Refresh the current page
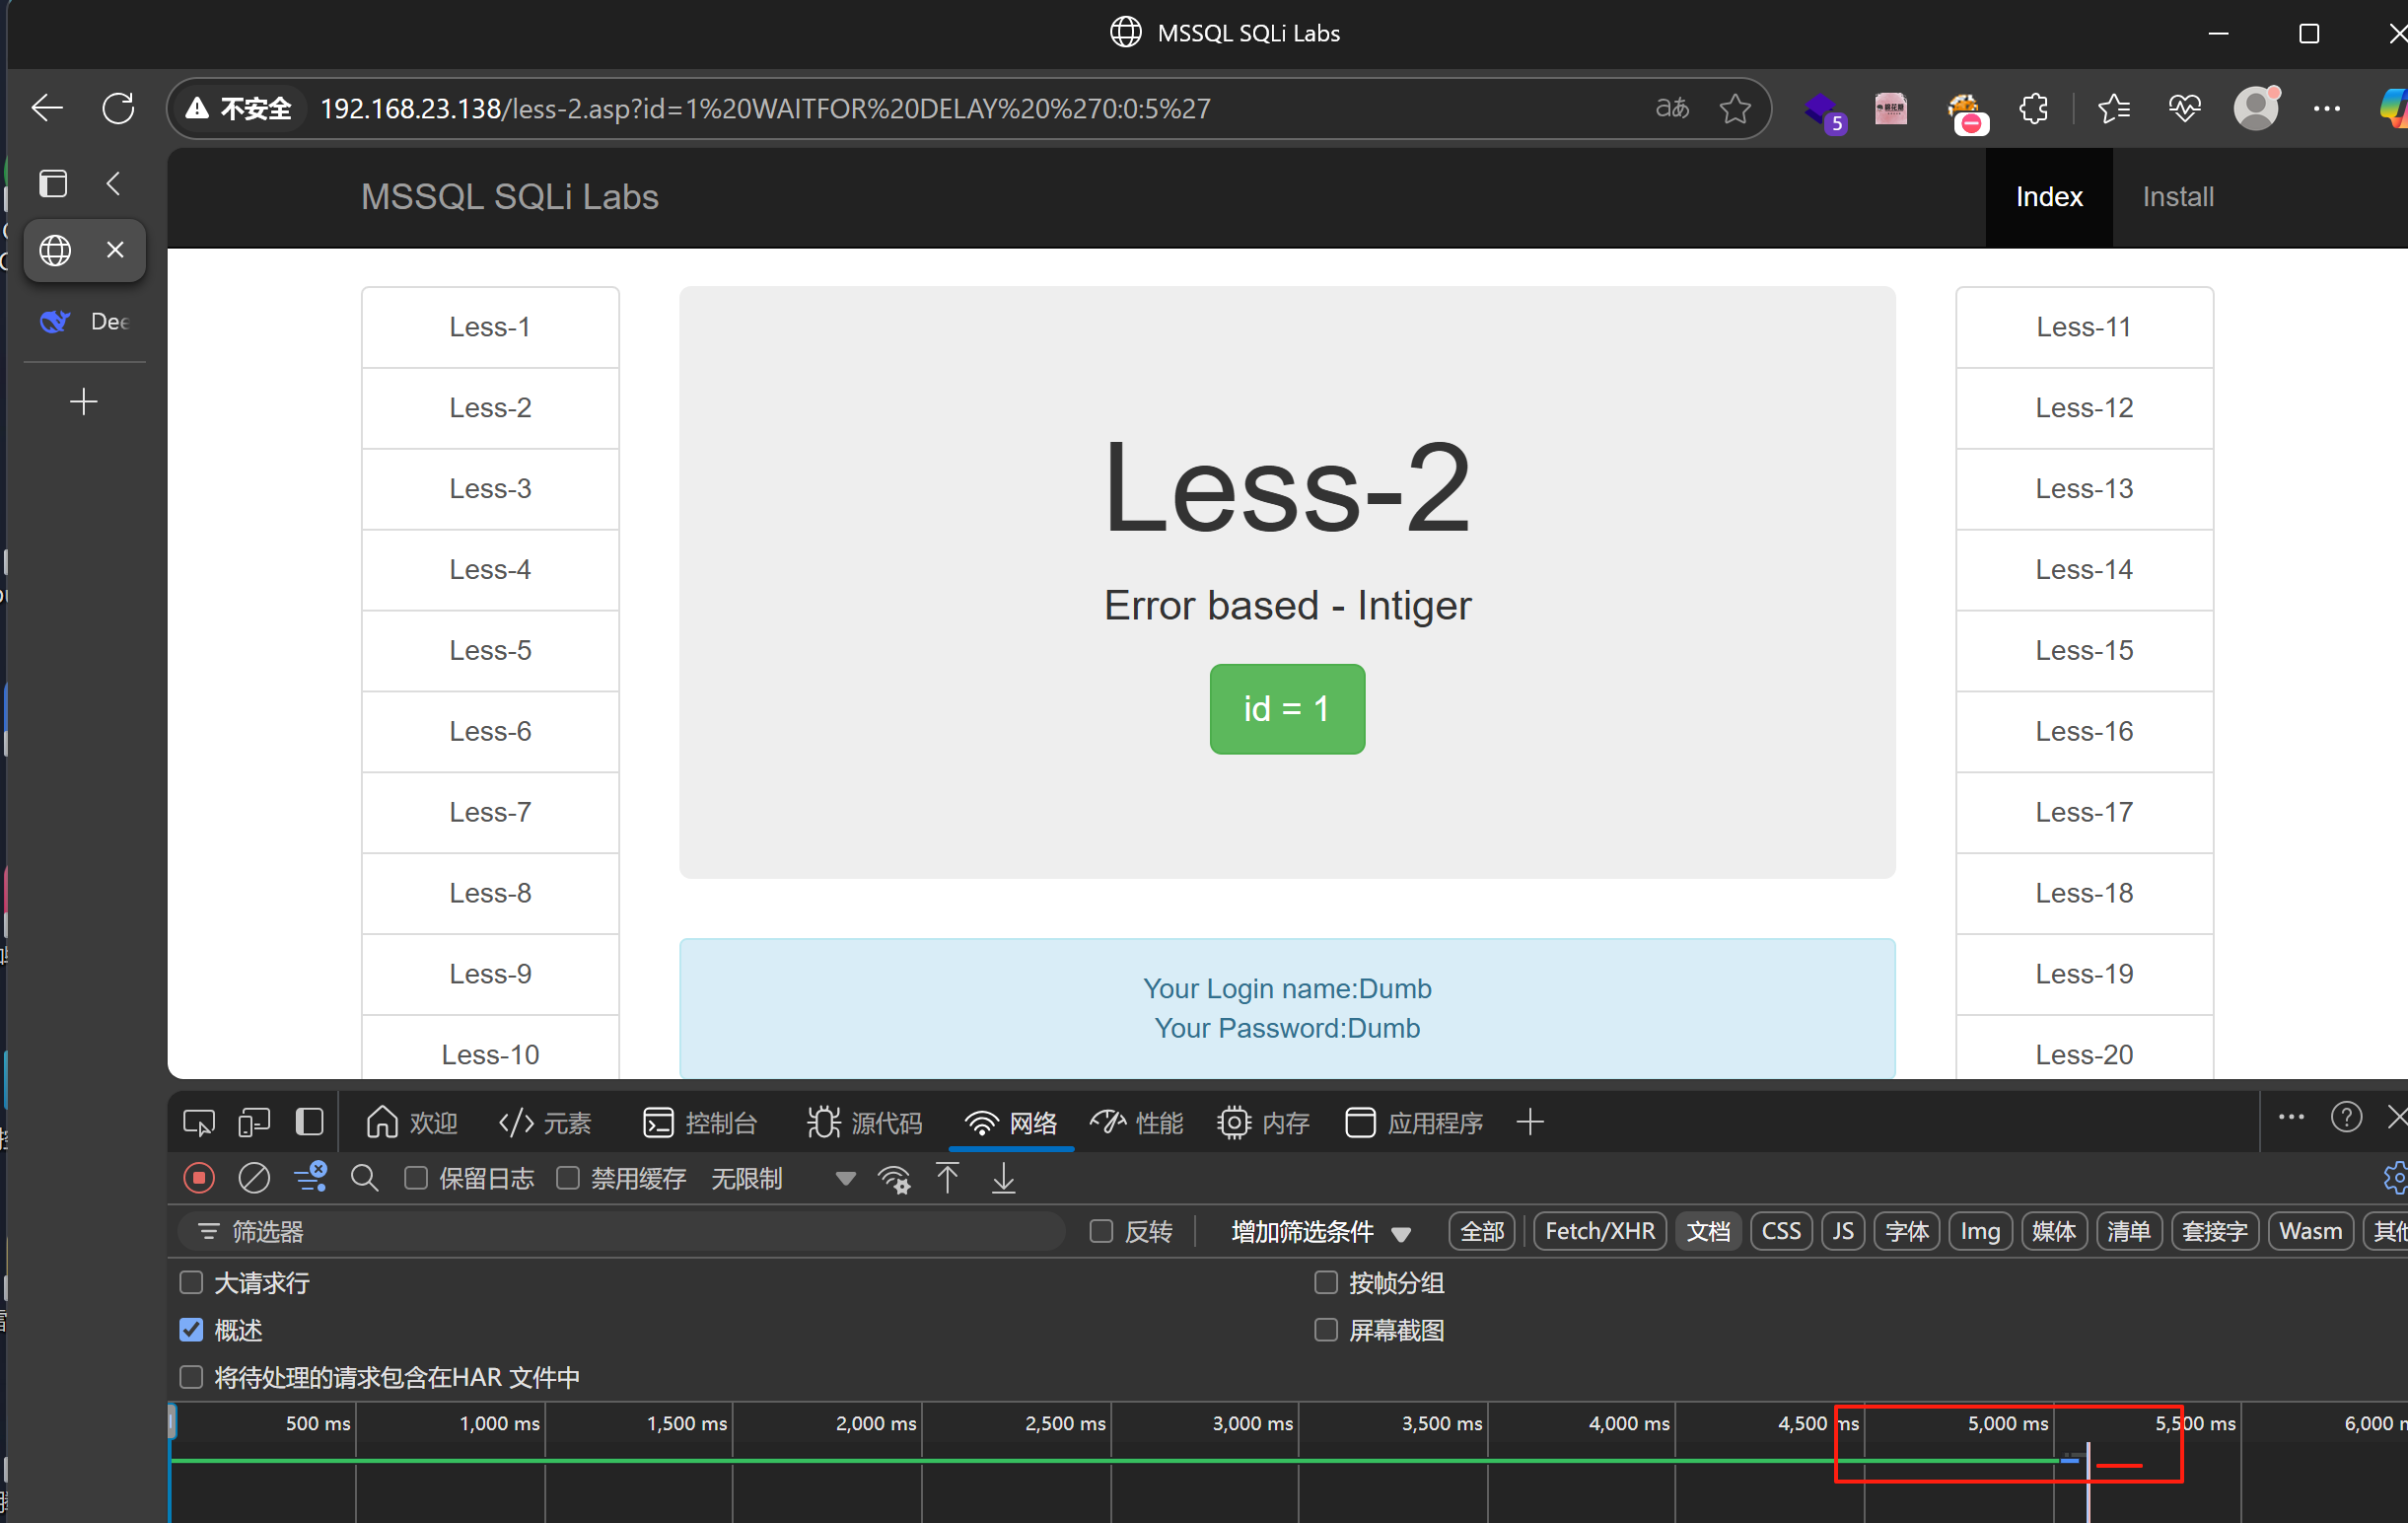 [x=119, y=108]
